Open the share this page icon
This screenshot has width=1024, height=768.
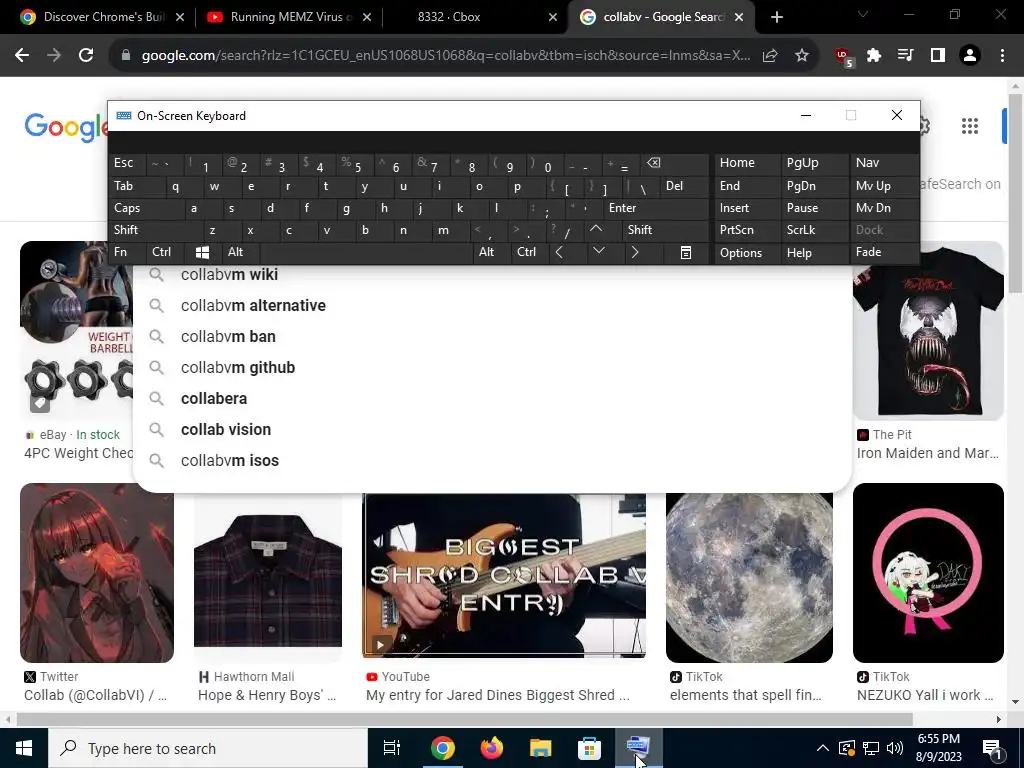[x=770, y=56]
